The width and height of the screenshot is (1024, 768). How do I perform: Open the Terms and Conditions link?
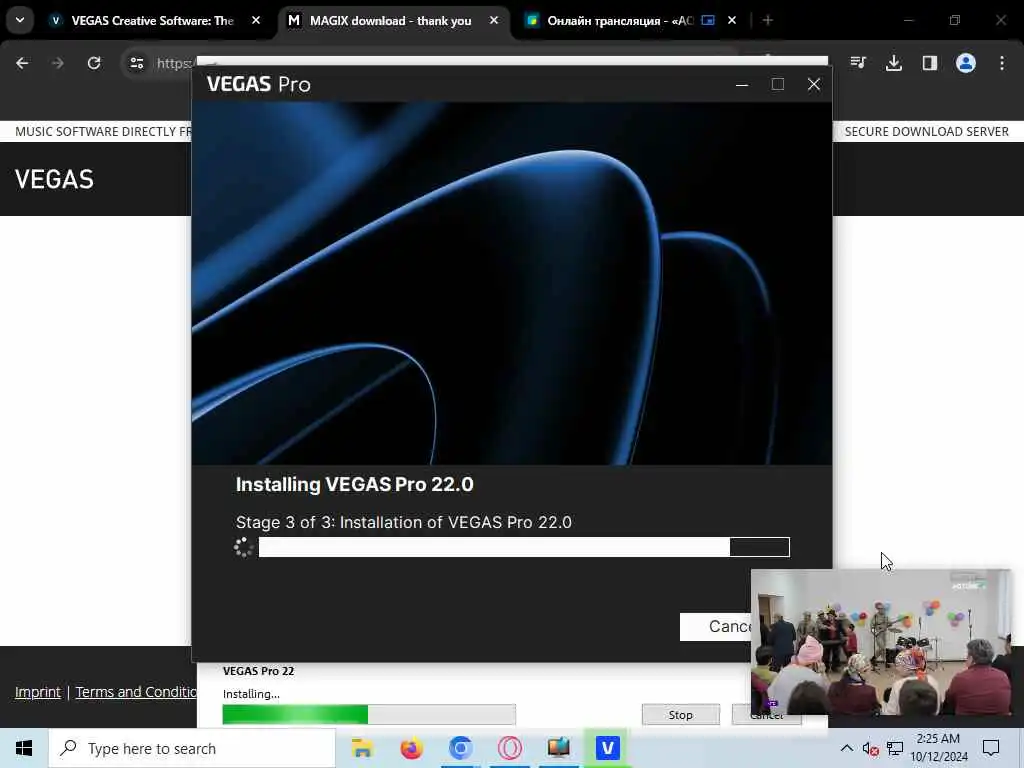[x=136, y=692]
